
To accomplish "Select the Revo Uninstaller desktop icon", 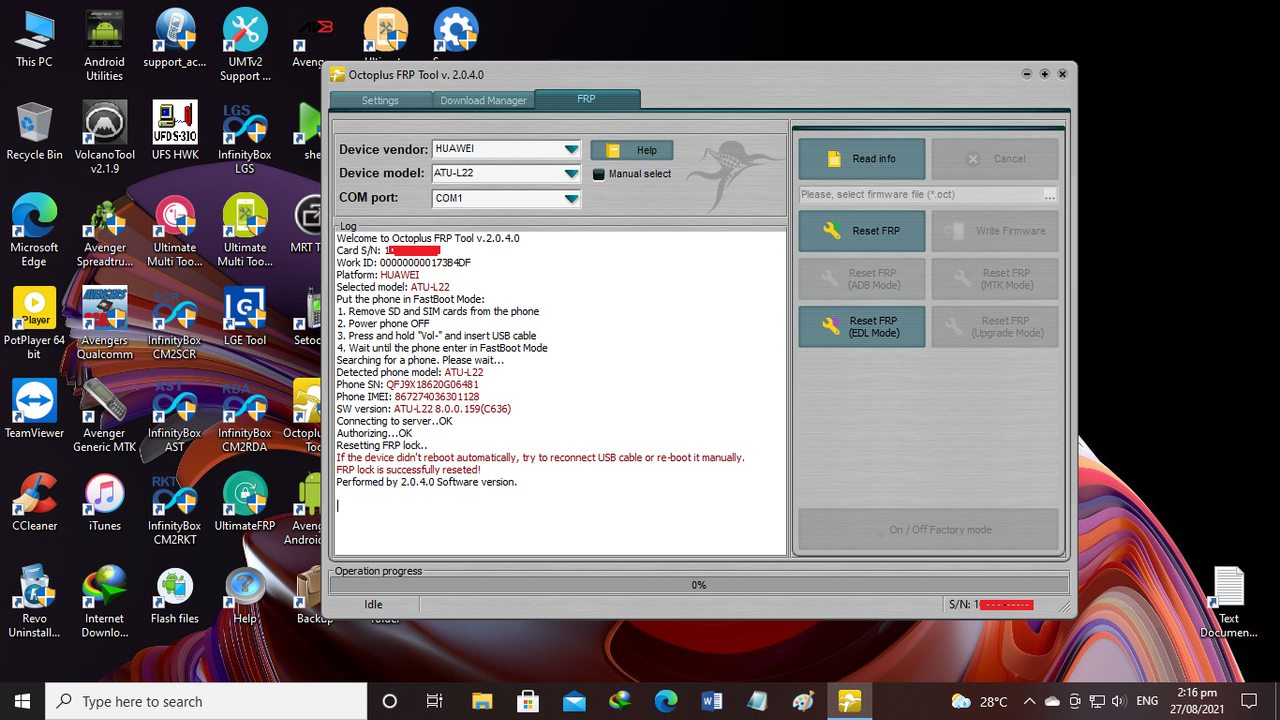I will (34, 601).
